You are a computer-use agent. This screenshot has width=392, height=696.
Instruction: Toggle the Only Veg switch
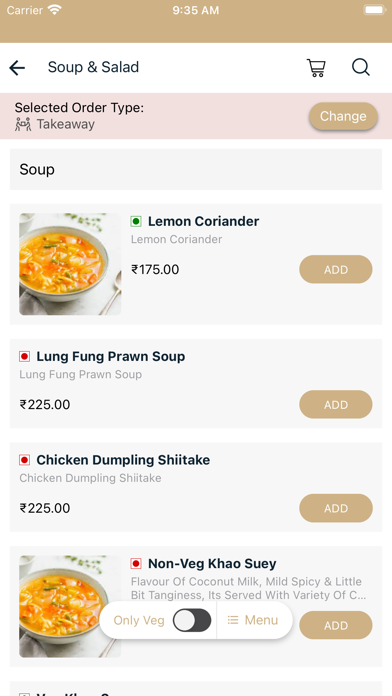tap(192, 620)
